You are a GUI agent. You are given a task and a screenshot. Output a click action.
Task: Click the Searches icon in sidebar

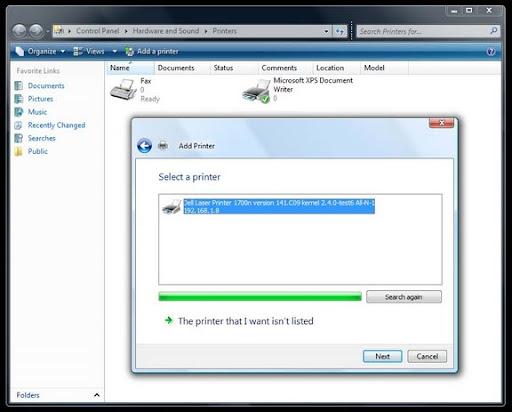coord(19,138)
